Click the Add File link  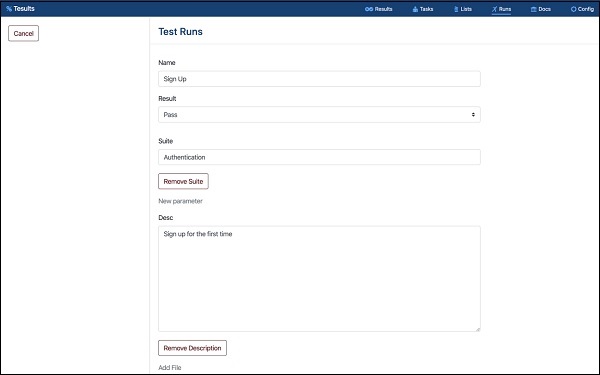[170, 367]
